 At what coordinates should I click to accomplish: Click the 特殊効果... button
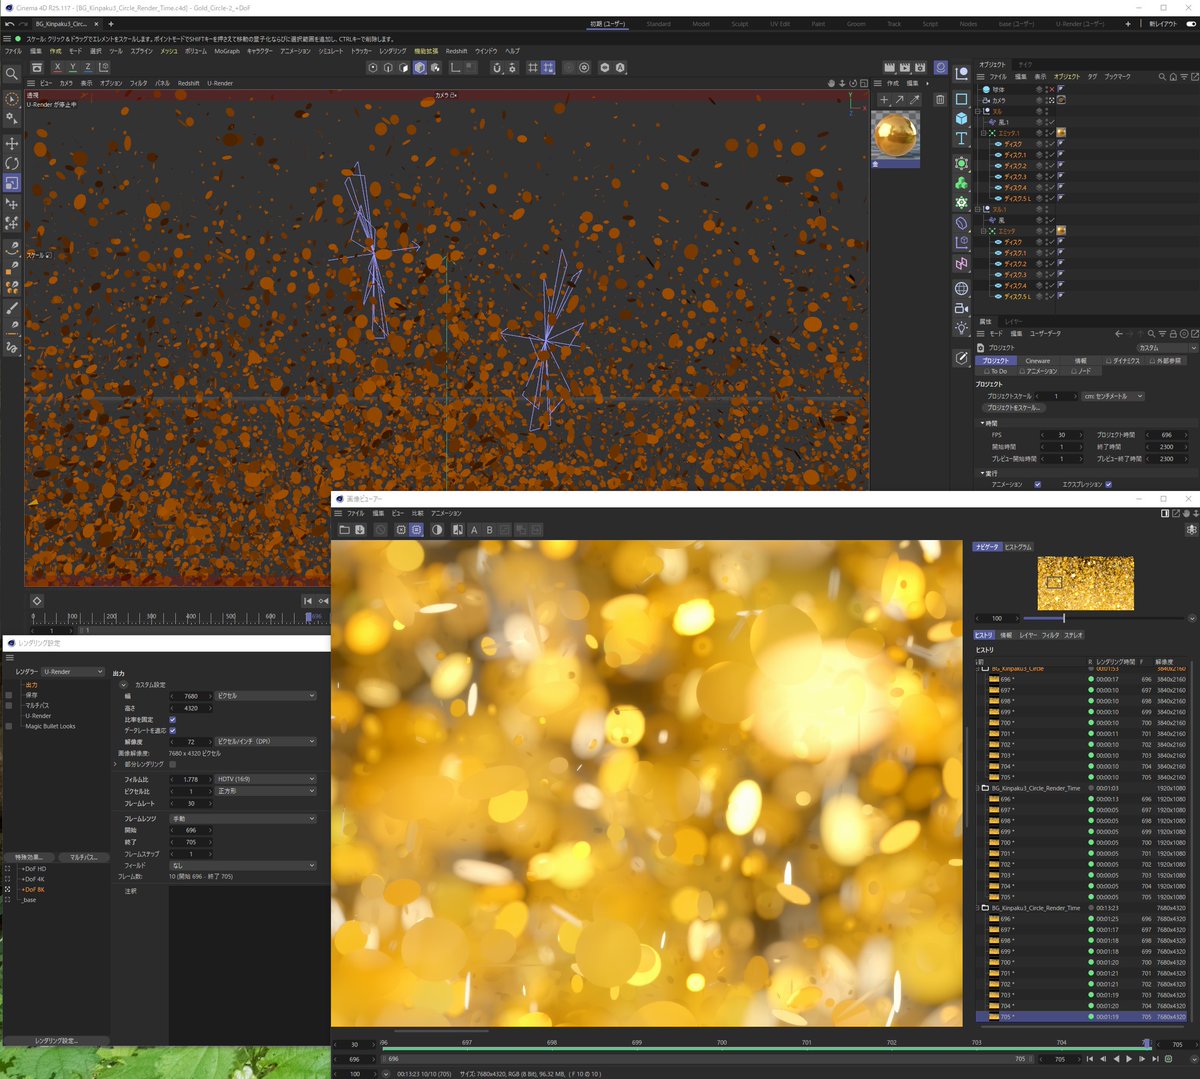(28, 857)
